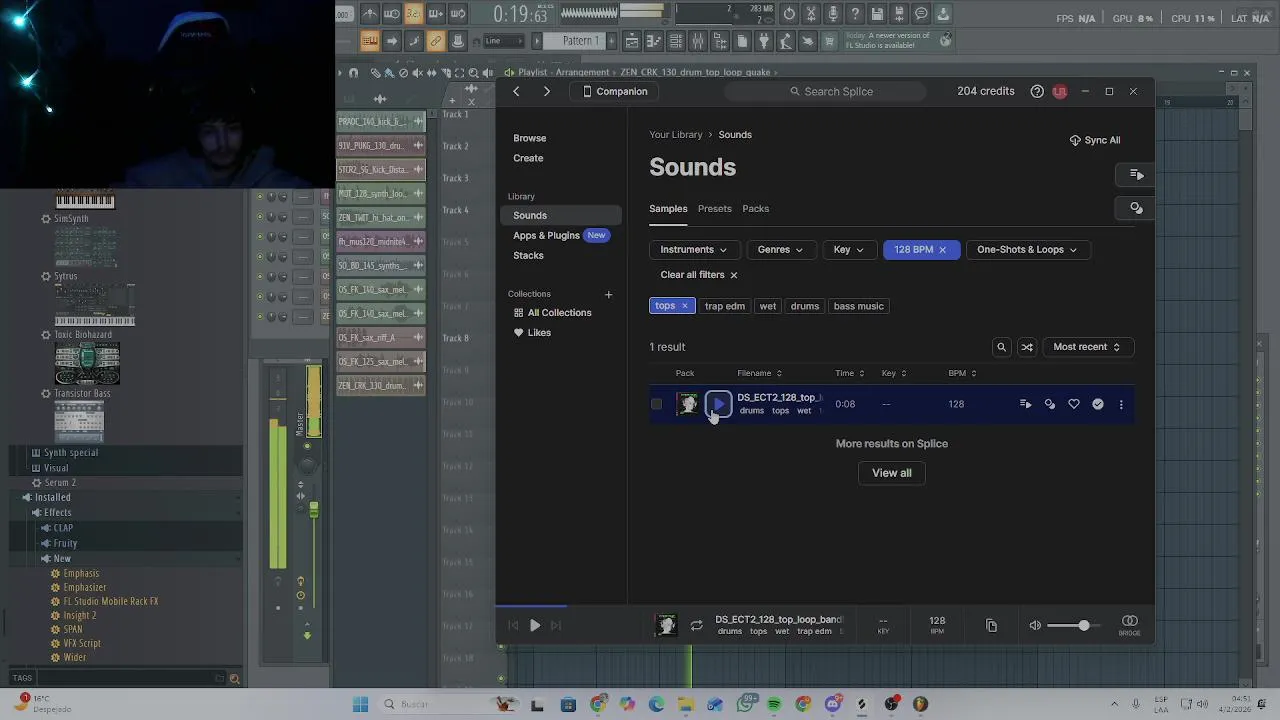
Task: Mute the Splice volume speaker icon
Action: pyautogui.click(x=1035, y=626)
